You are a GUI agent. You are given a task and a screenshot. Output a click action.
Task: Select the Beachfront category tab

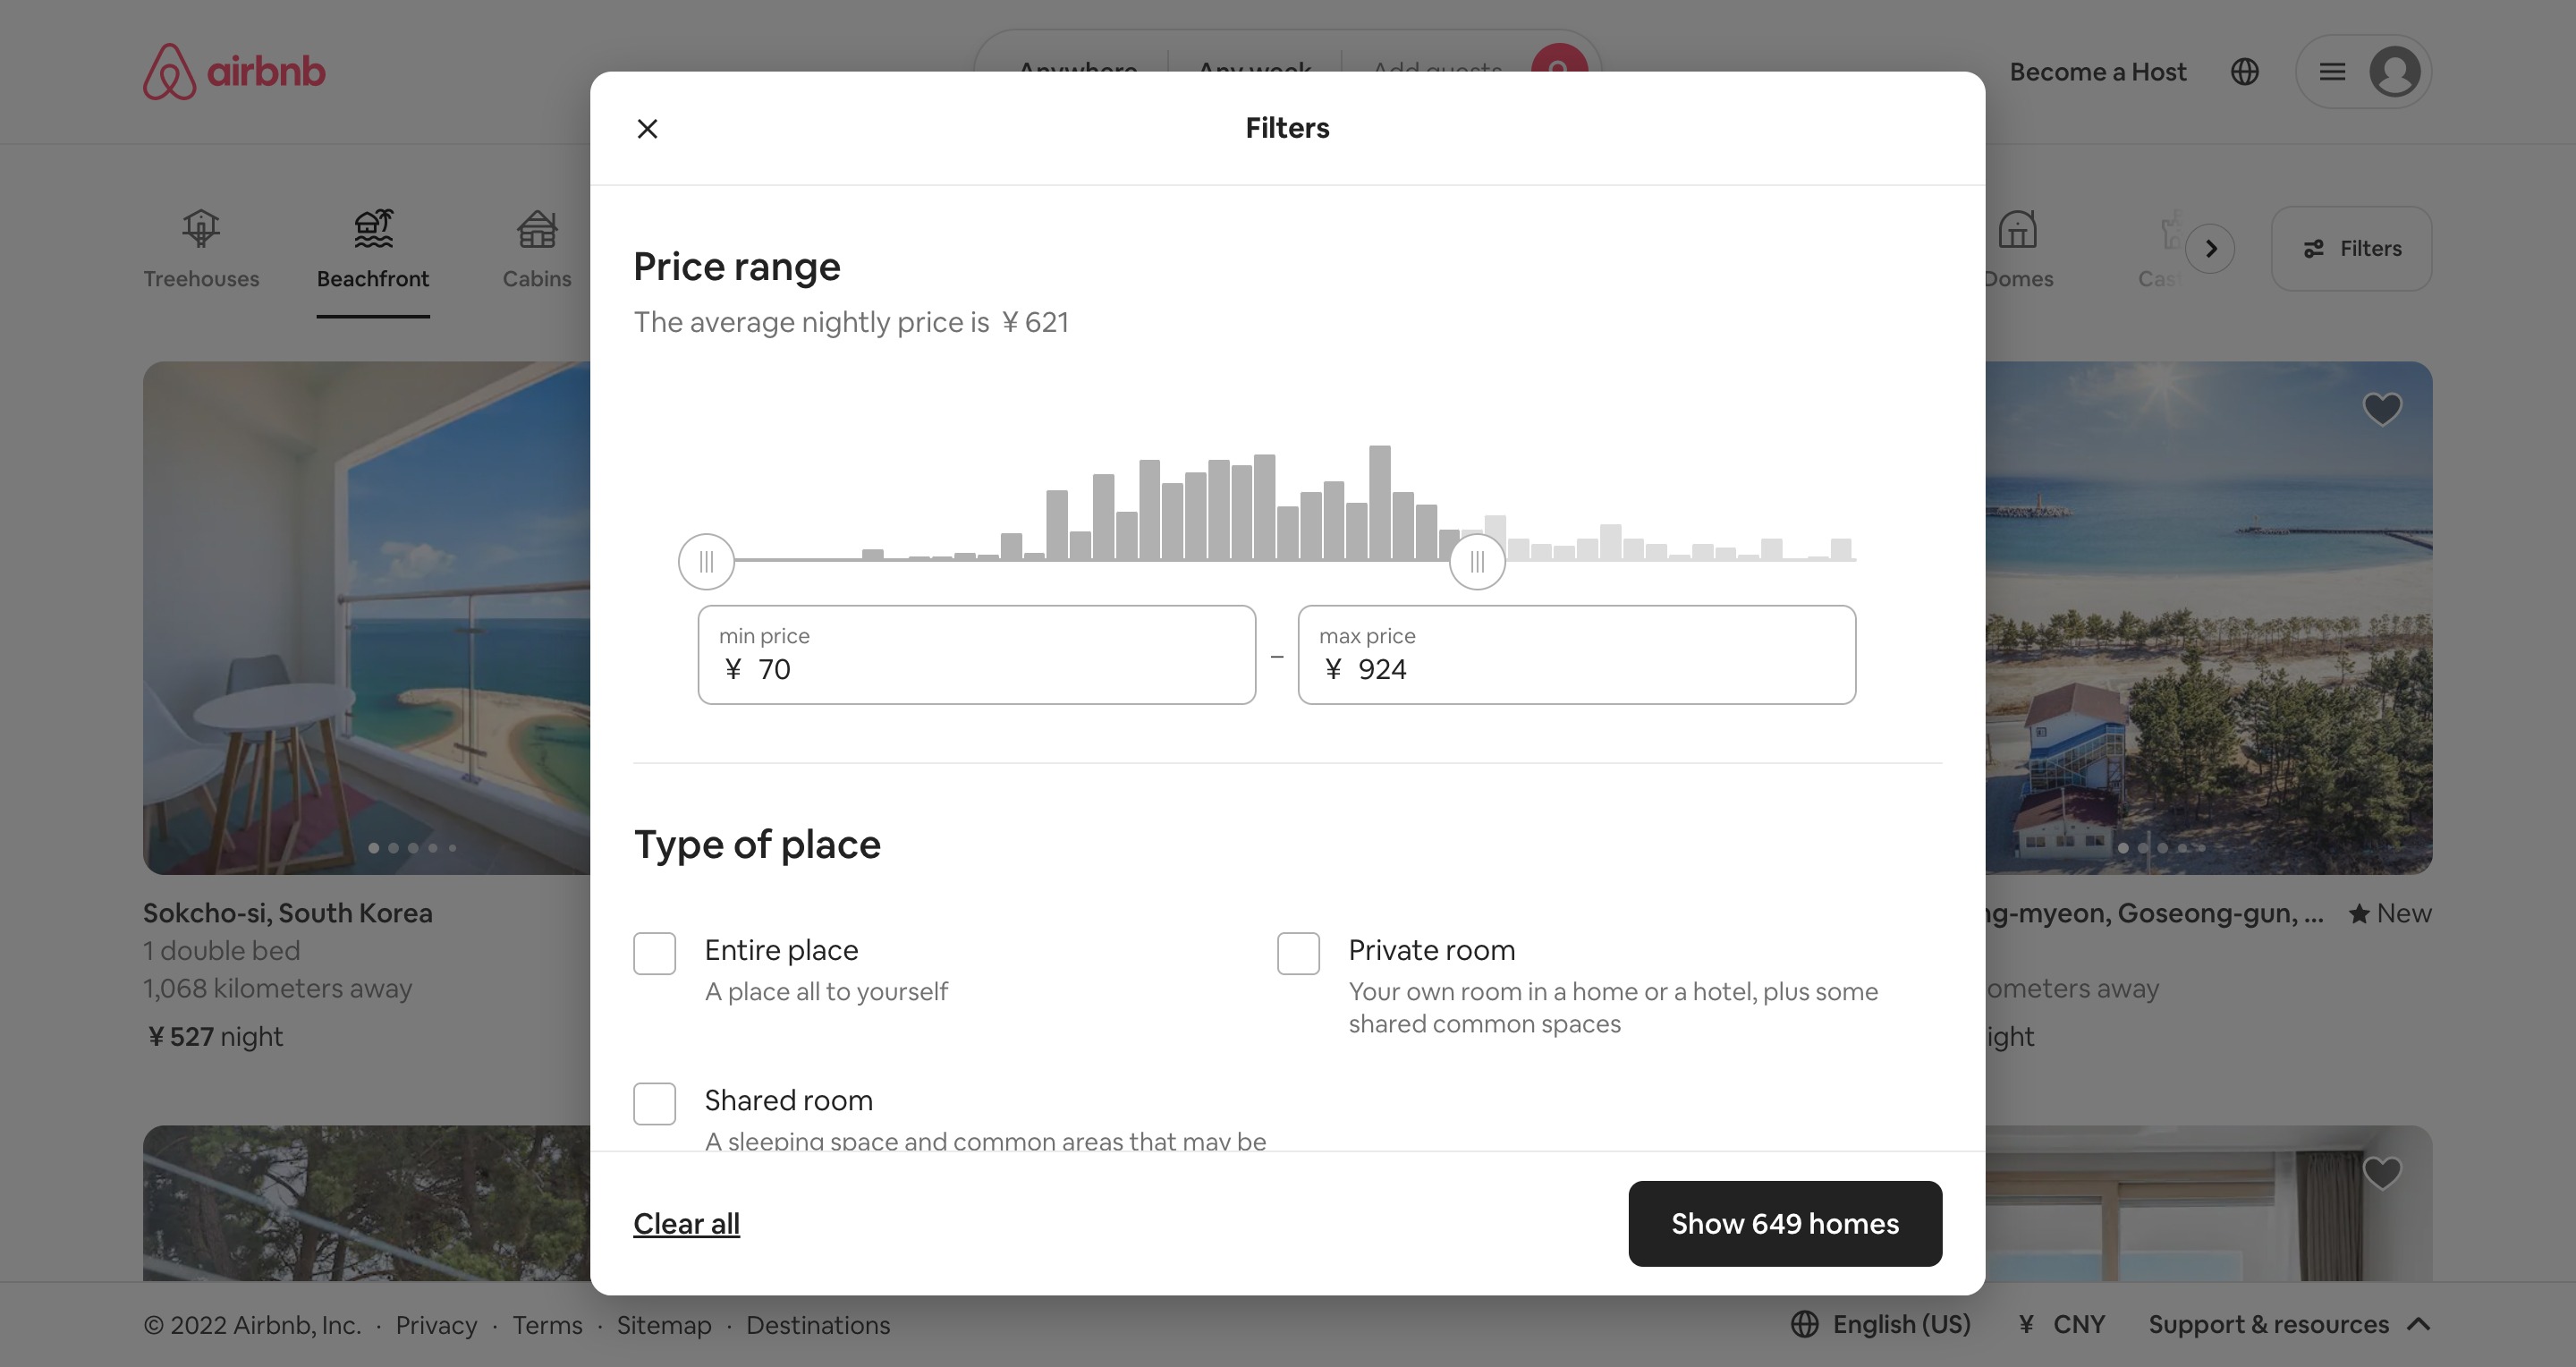(373, 250)
